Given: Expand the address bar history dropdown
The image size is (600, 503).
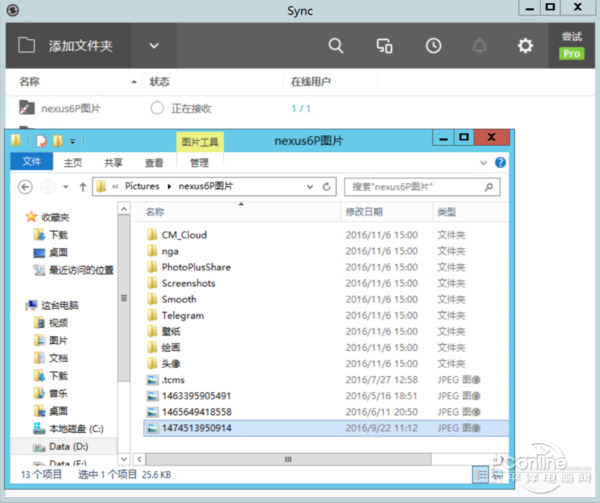Looking at the screenshot, I should 310,187.
